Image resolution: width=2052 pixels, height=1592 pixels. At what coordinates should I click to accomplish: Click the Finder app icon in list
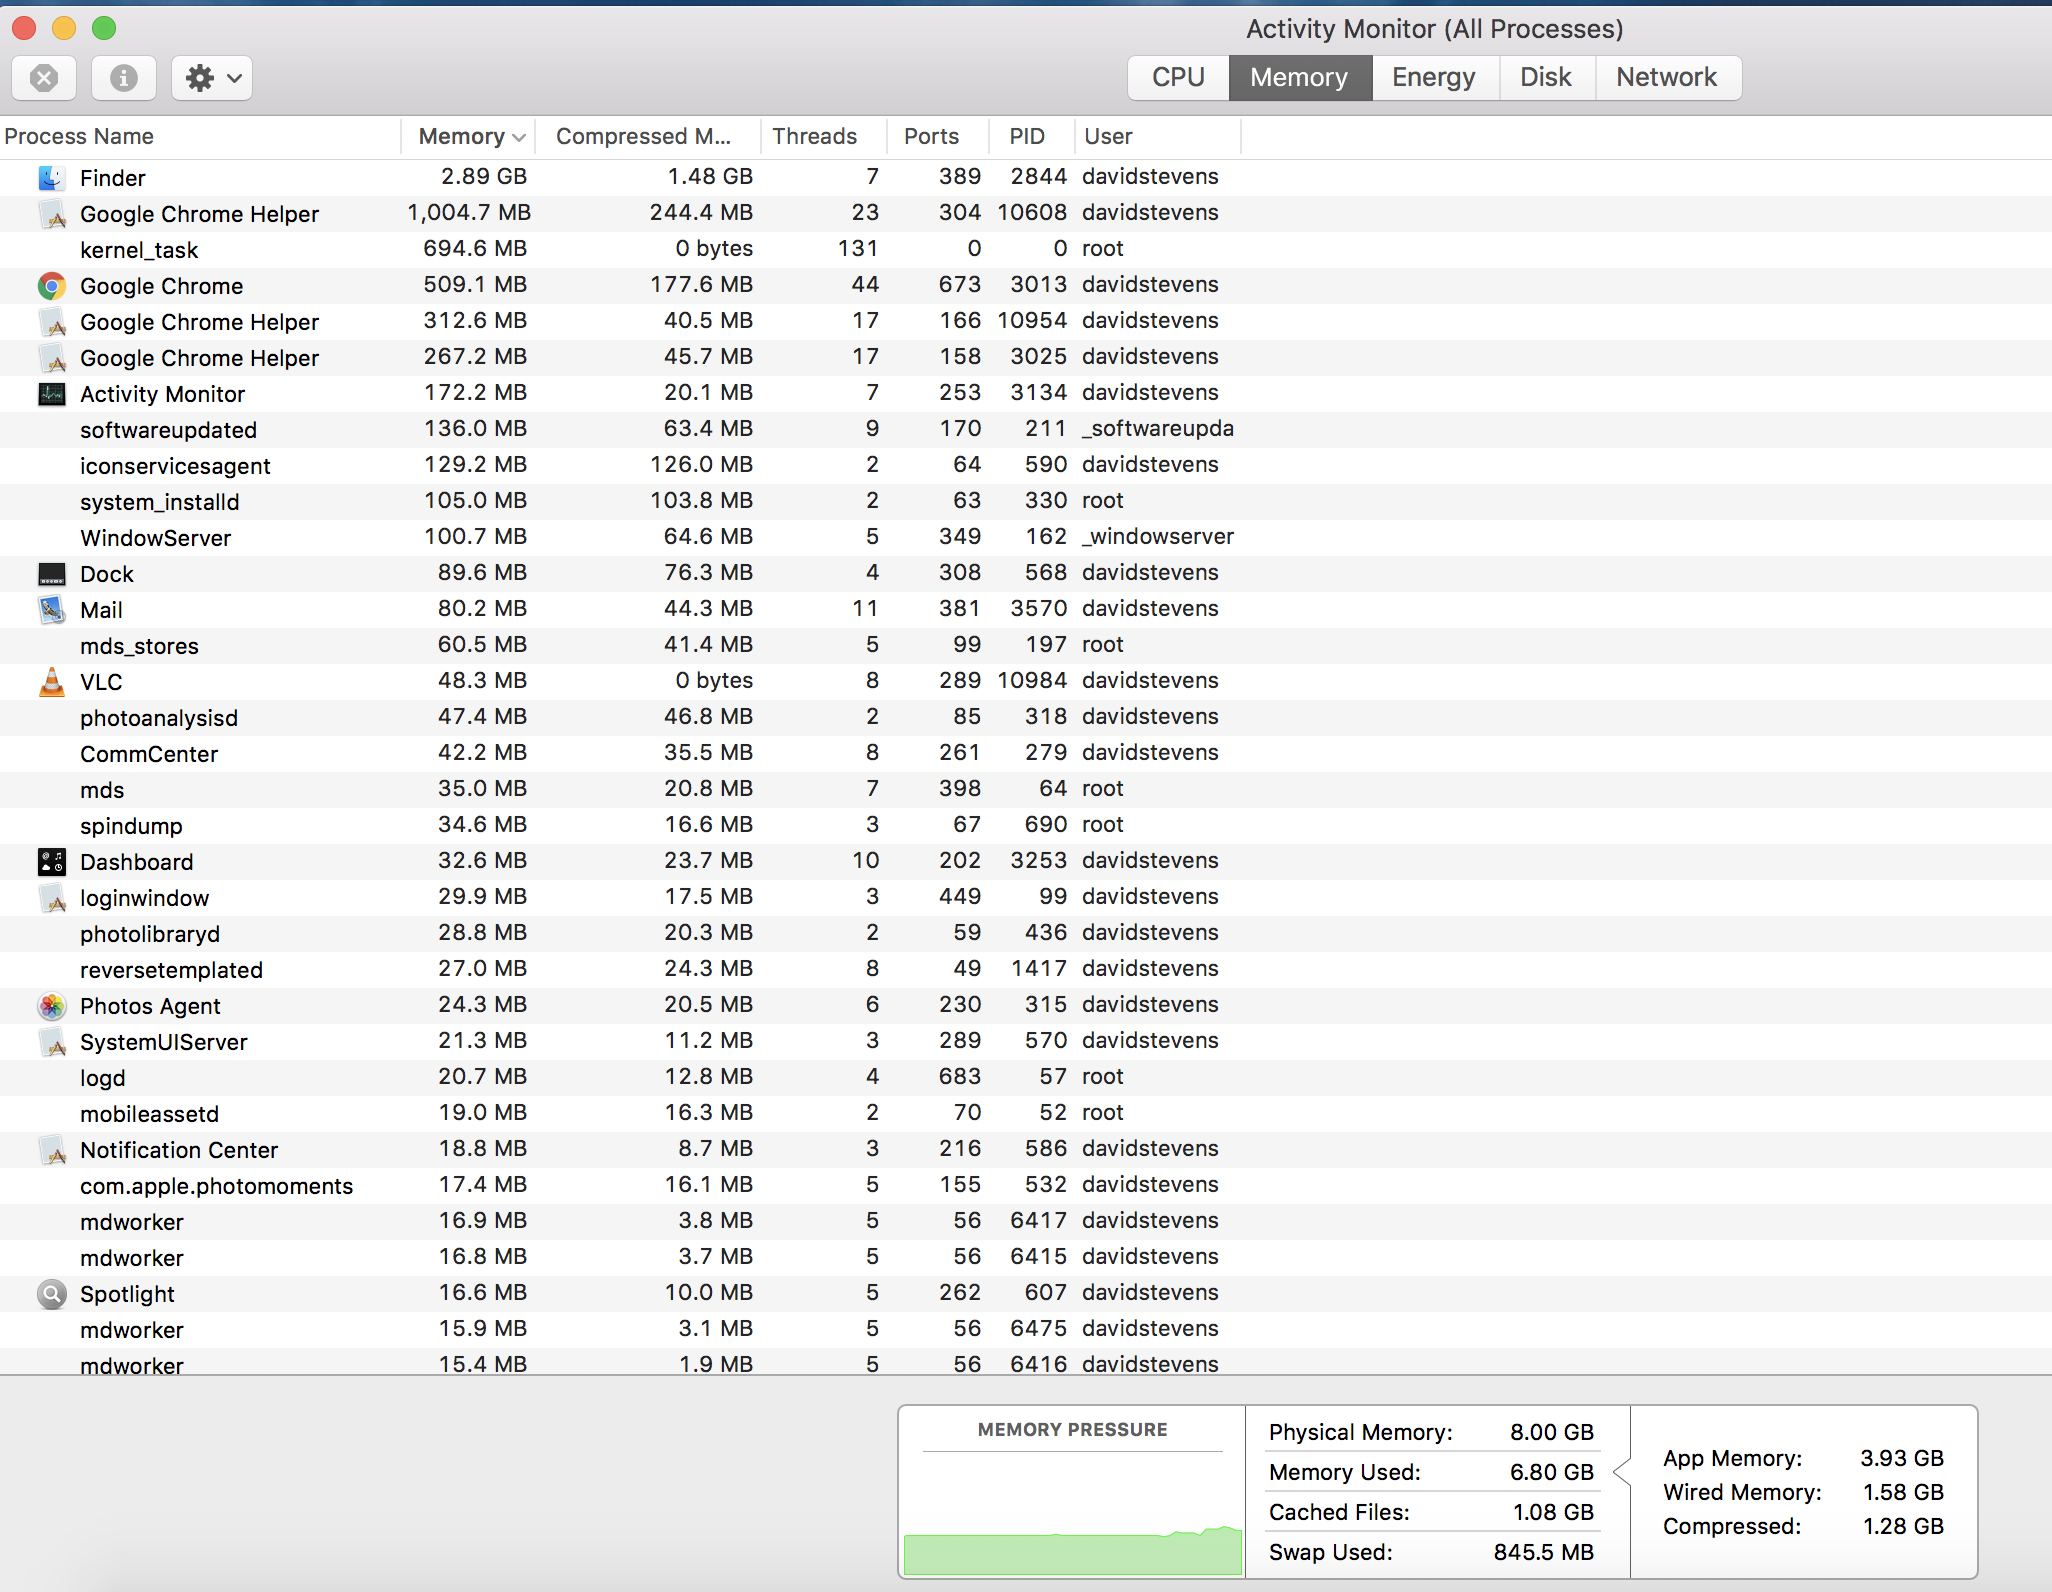click(52, 178)
